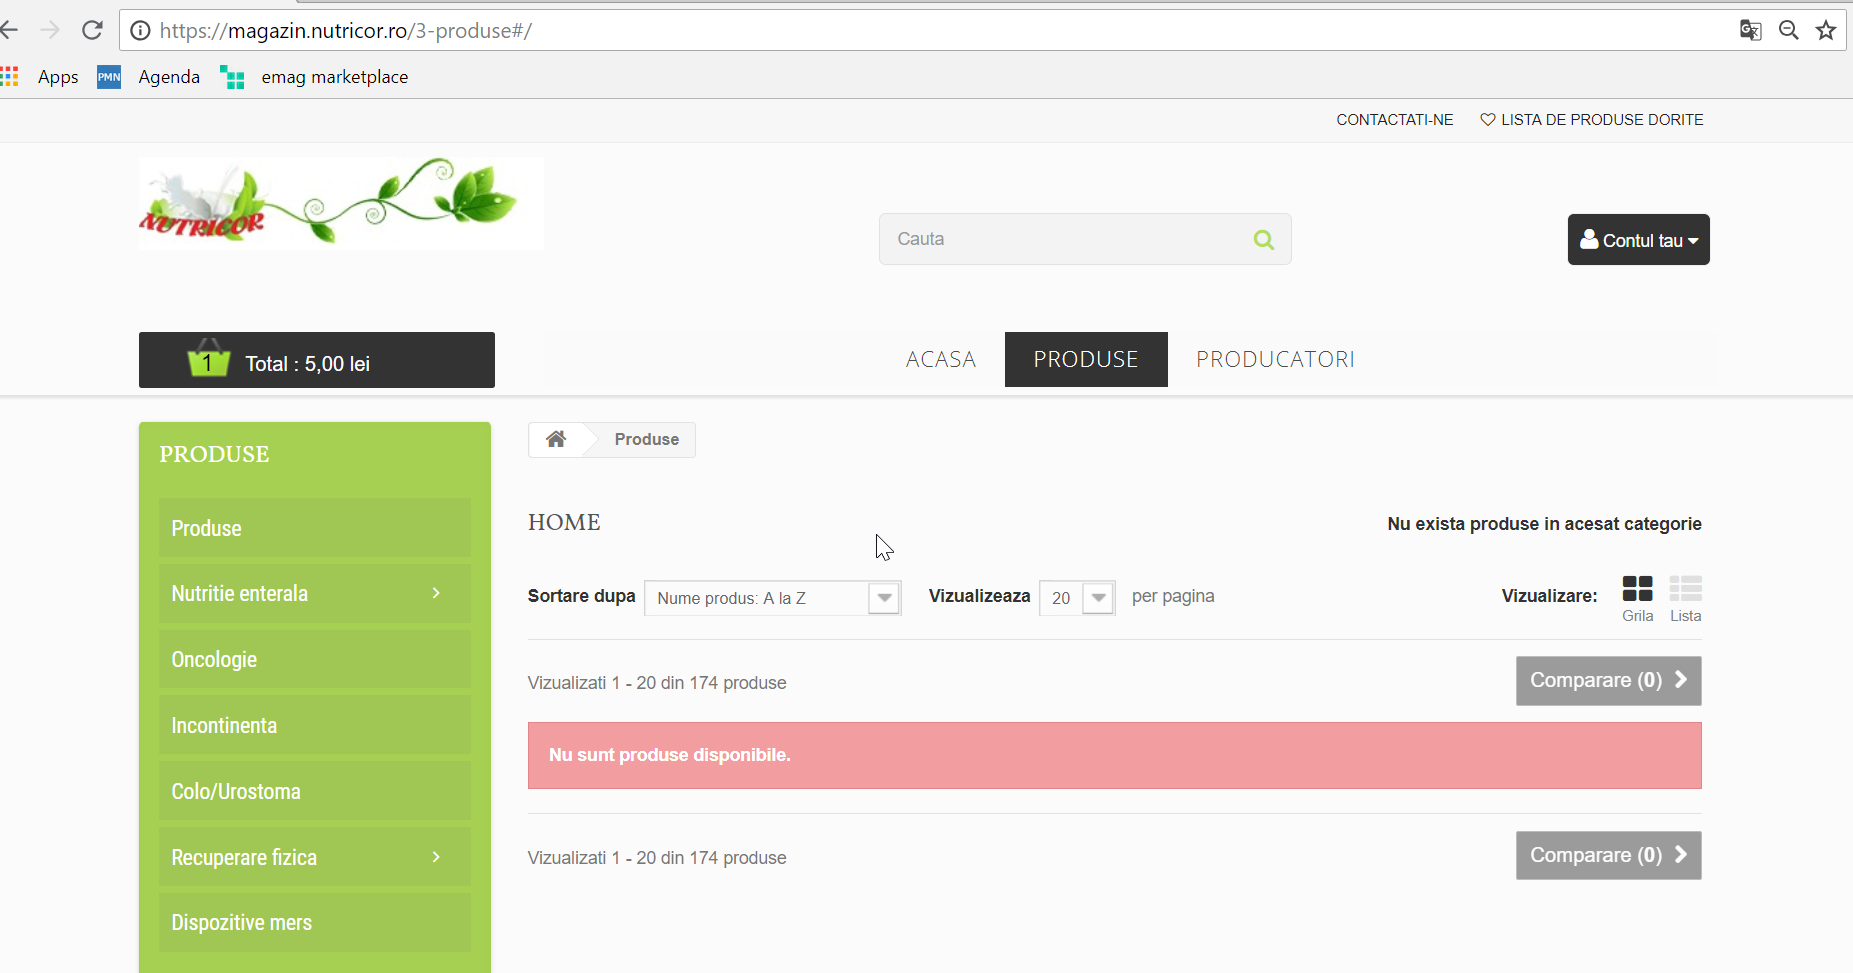Open emag marketplace bookmark icon
1853x973 pixels.
pos(232,77)
